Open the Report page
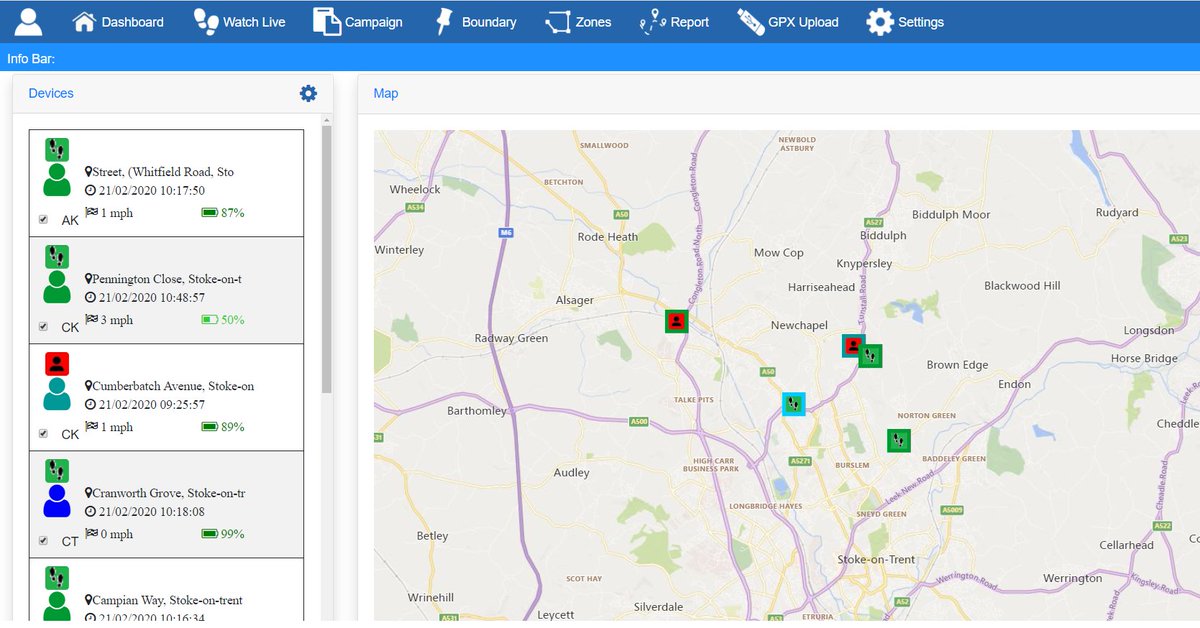Screen dimensions: 1200x628 click(x=674, y=21)
